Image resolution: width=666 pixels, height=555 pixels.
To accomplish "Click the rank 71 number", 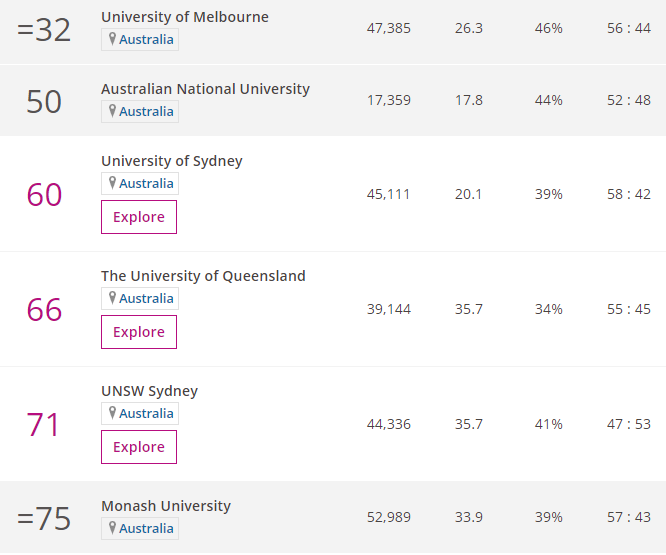I will point(44,425).
